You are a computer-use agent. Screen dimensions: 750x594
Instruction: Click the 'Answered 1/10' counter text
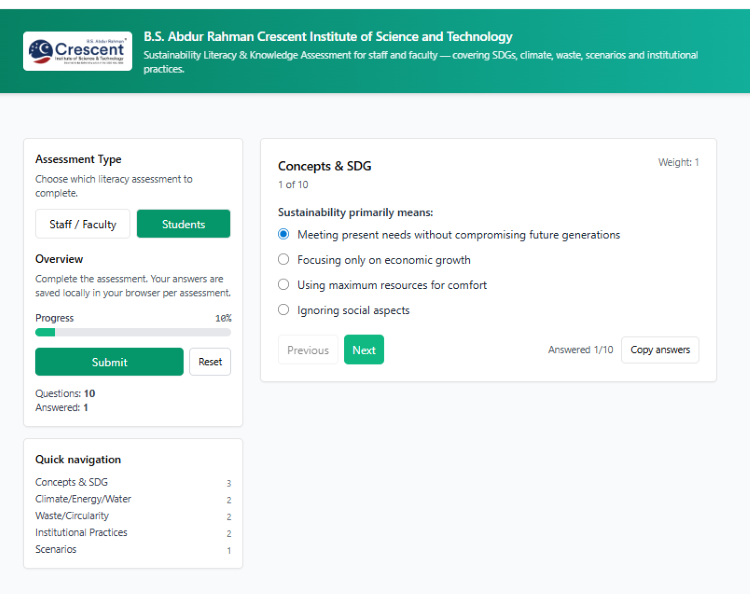[x=581, y=350]
